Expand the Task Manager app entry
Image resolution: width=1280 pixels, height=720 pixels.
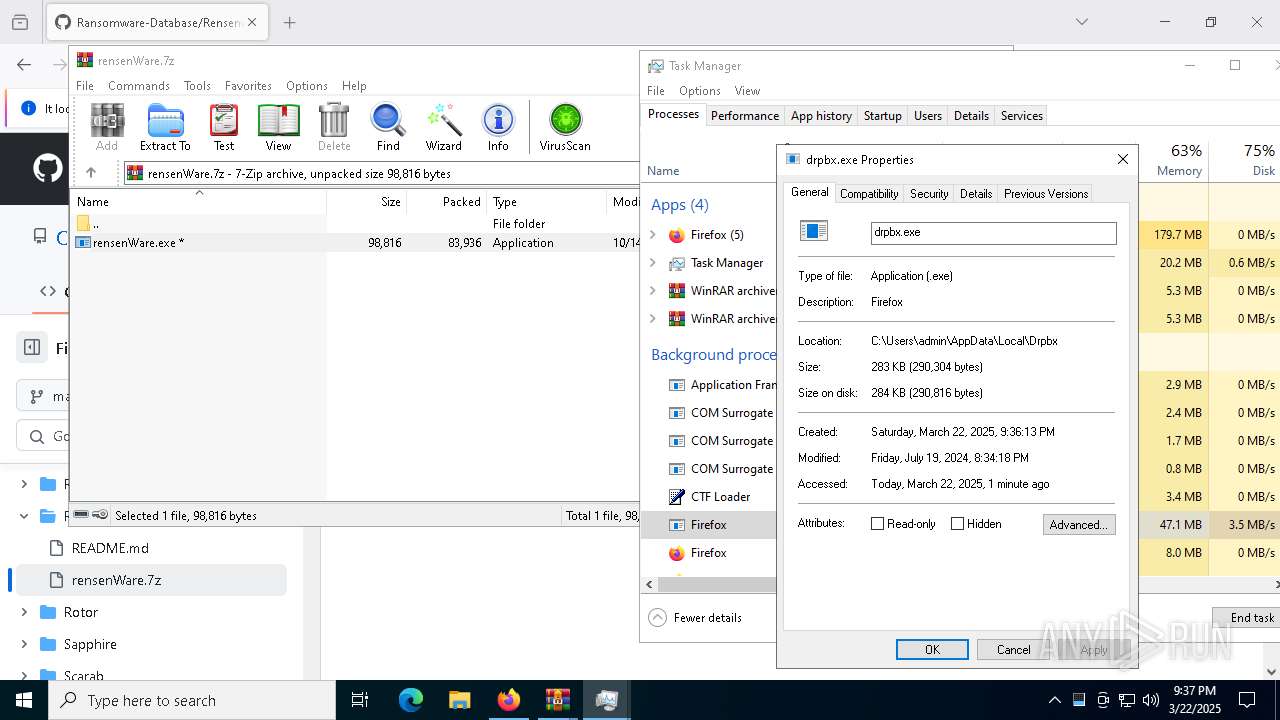click(x=653, y=263)
